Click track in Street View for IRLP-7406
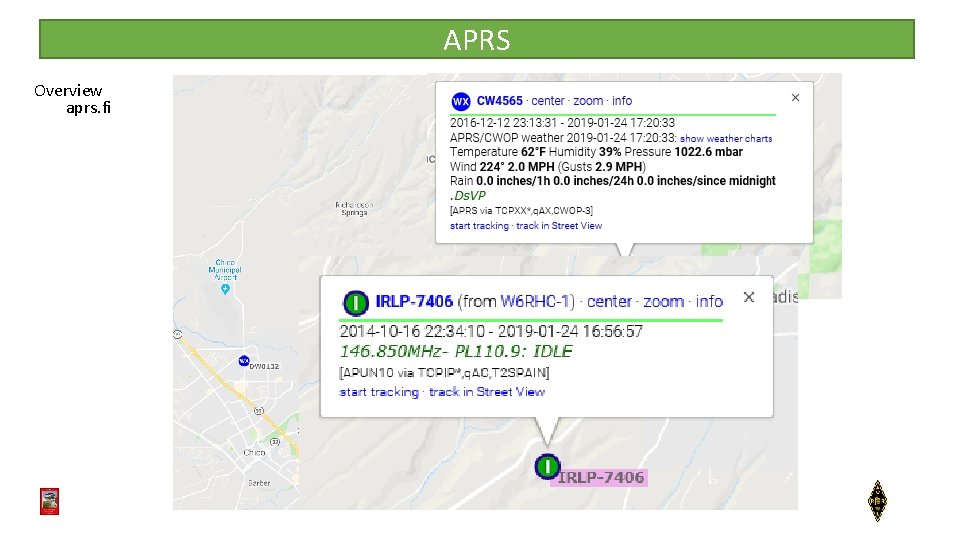This screenshot has height=540, width=960. pos(487,392)
